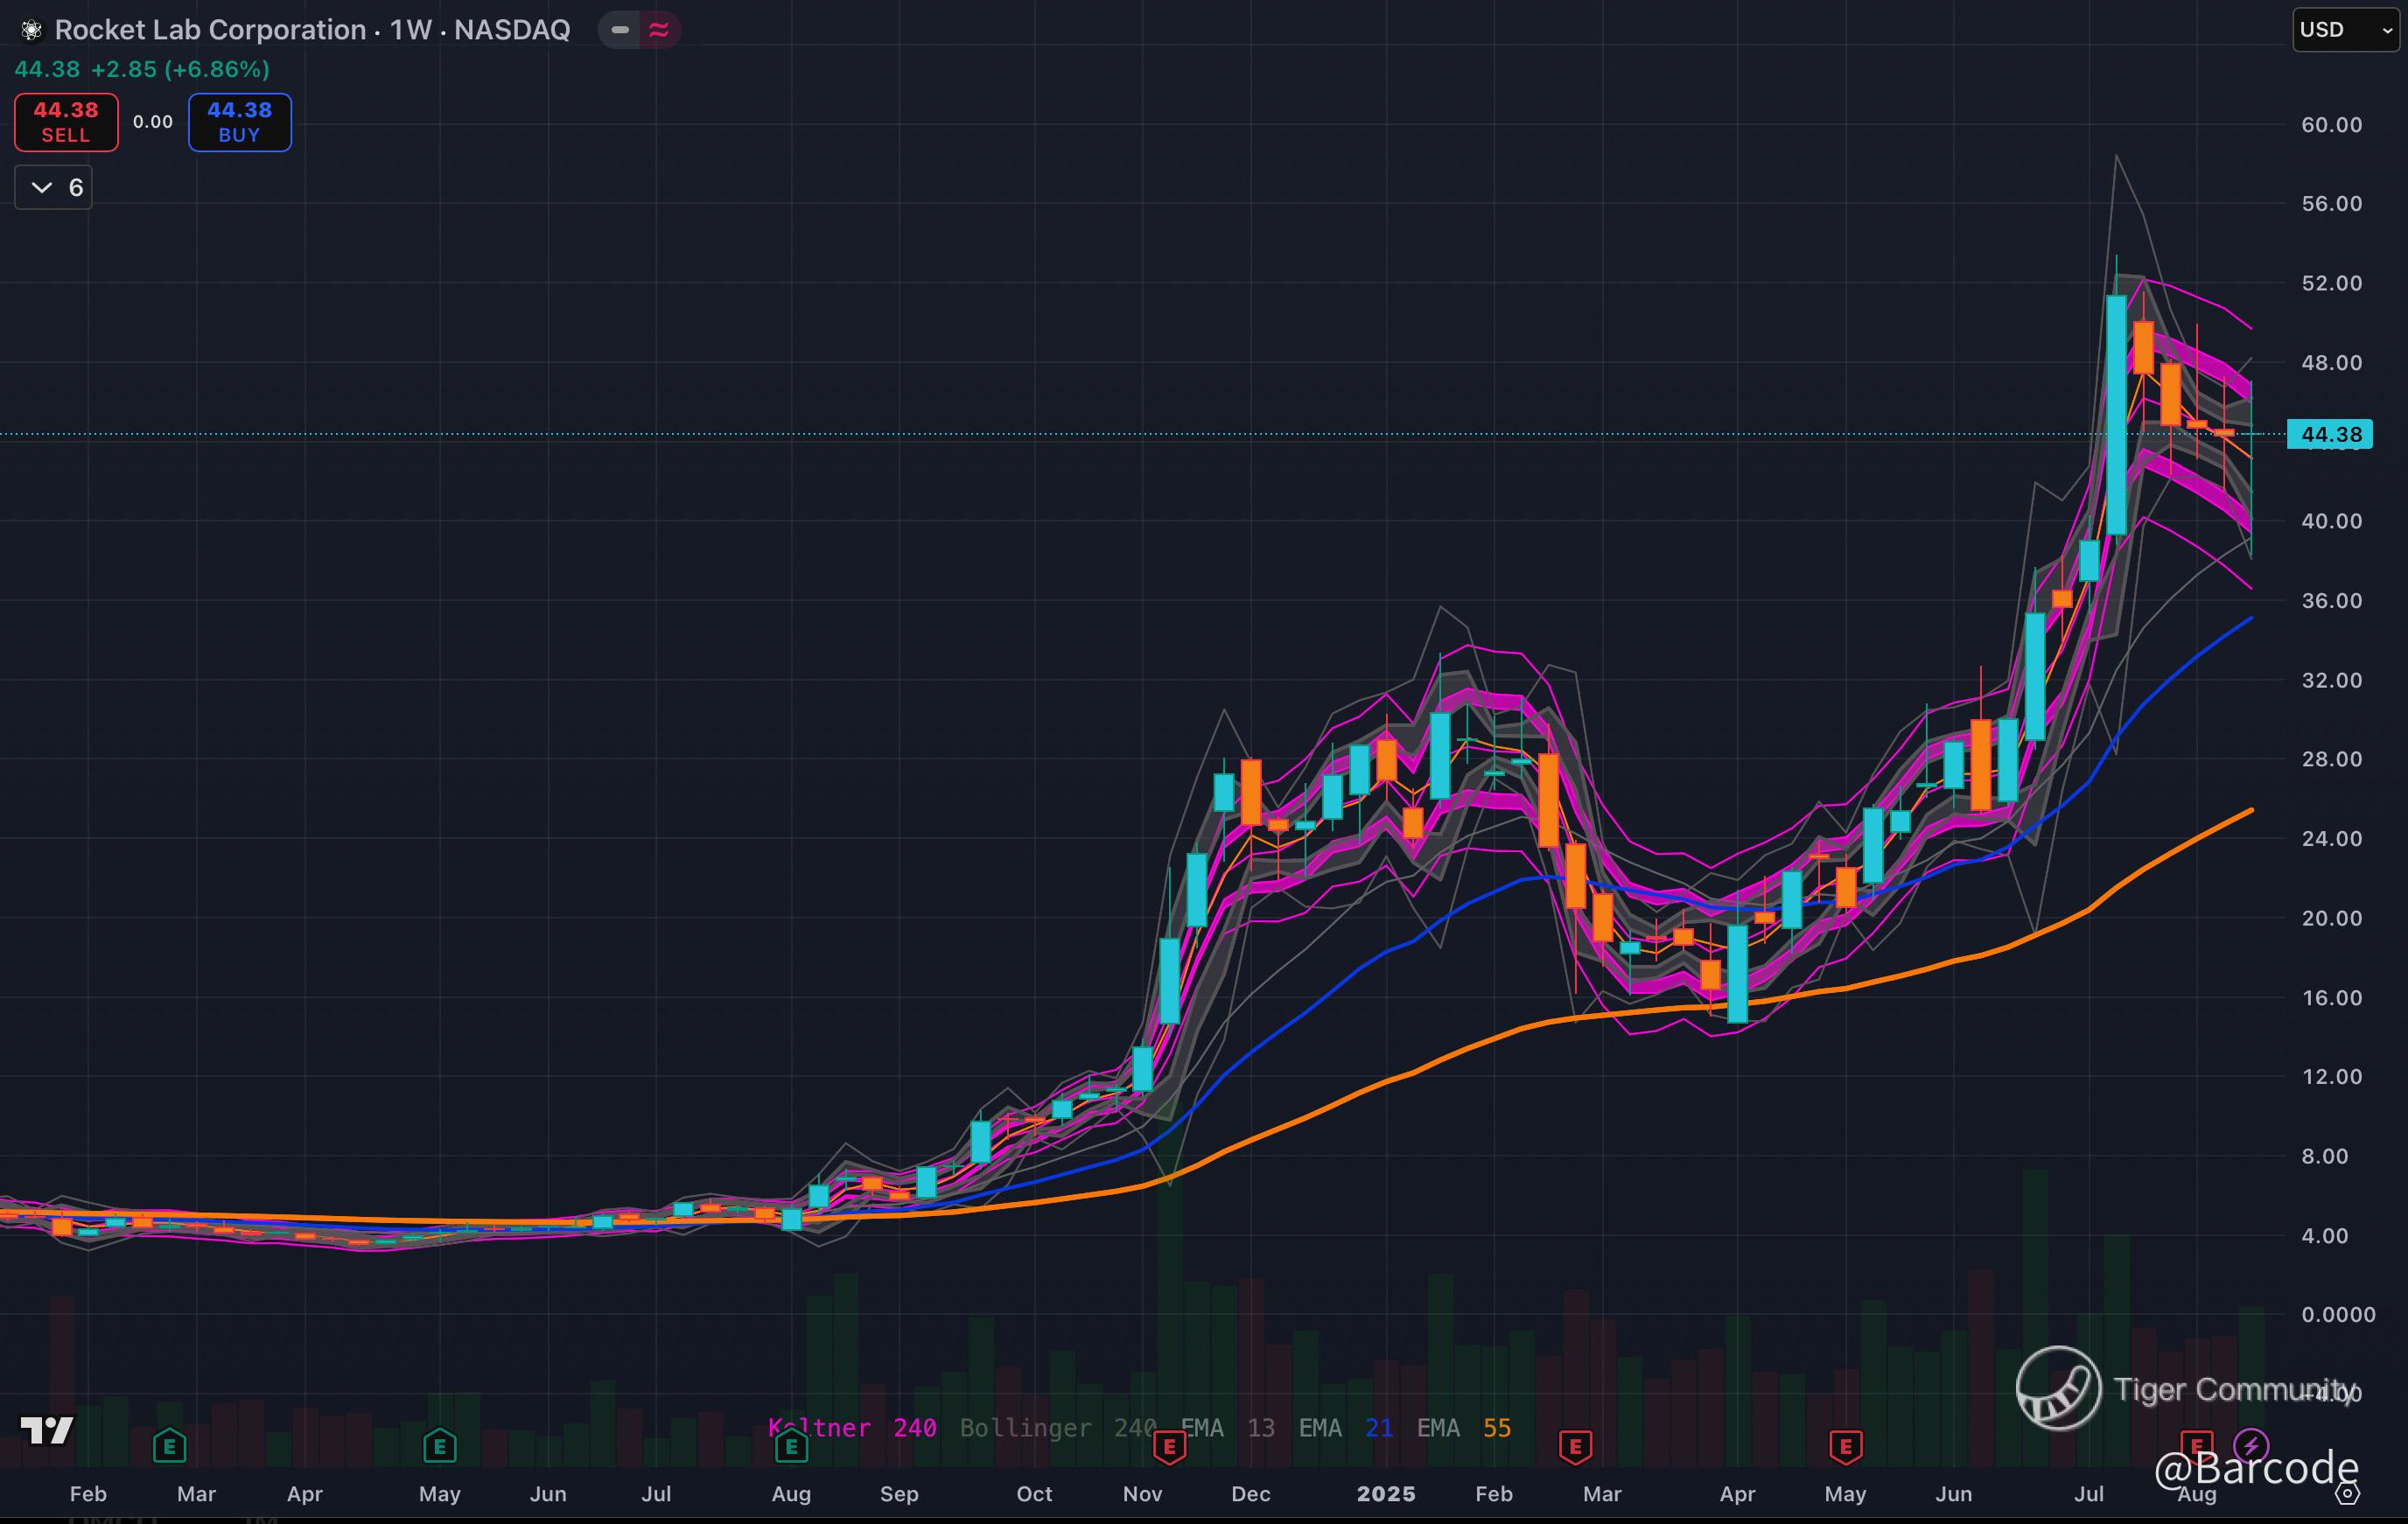Toggle the pink wavy approx-equal pill
Screen dimensions: 2408x1524
(659, 30)
